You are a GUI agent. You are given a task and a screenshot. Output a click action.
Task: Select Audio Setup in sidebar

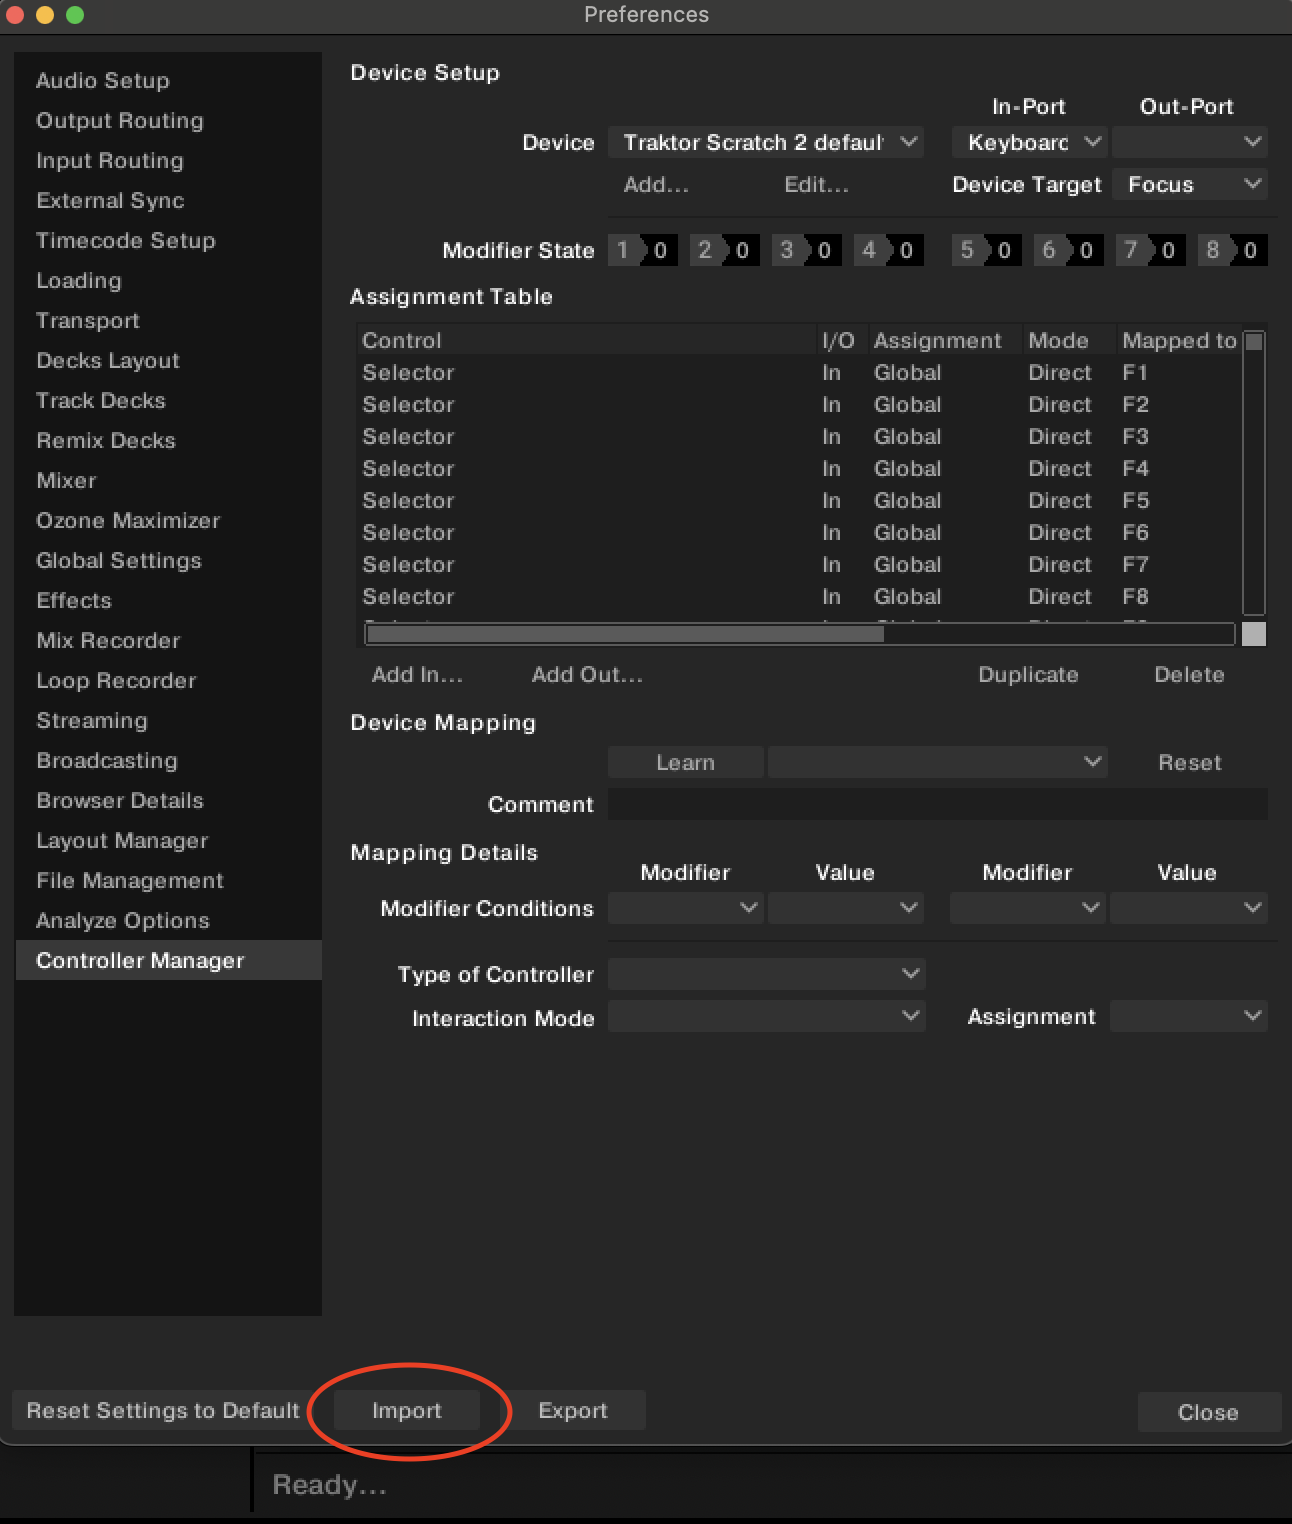(x=103, y=80)
